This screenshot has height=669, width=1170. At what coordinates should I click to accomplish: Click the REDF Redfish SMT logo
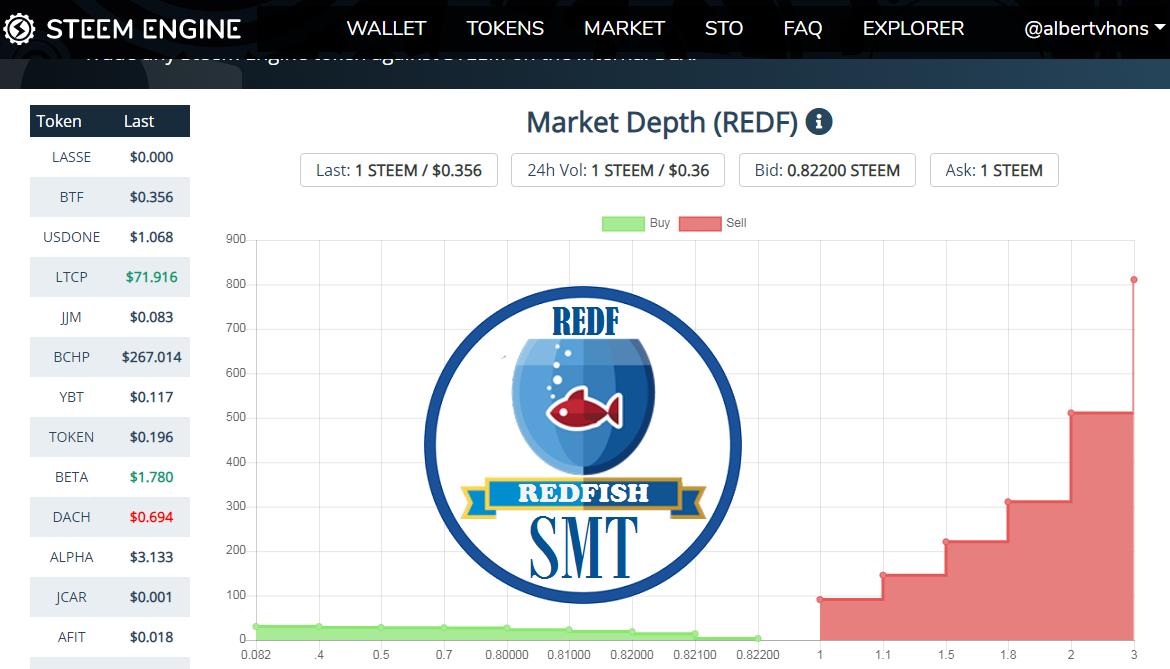[583, 445]
